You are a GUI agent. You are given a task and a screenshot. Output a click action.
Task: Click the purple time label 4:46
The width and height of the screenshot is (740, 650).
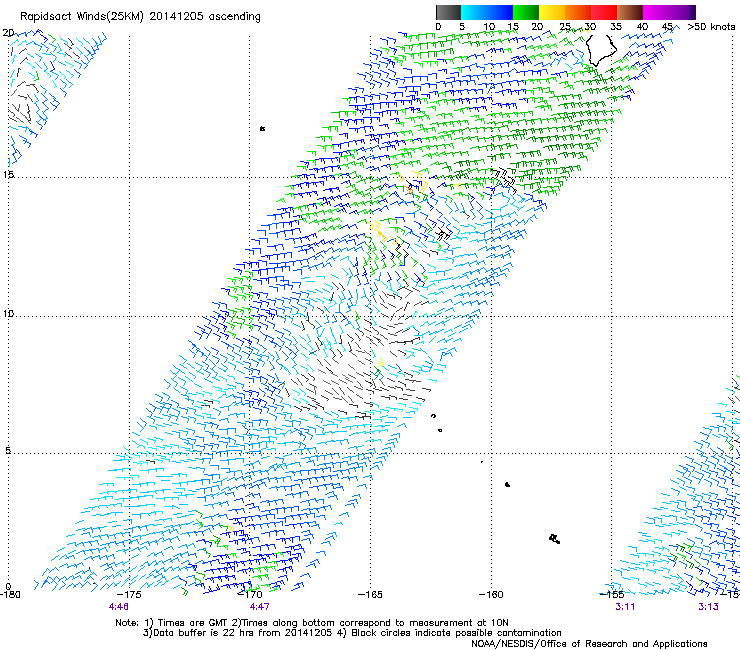coord(118,607)
